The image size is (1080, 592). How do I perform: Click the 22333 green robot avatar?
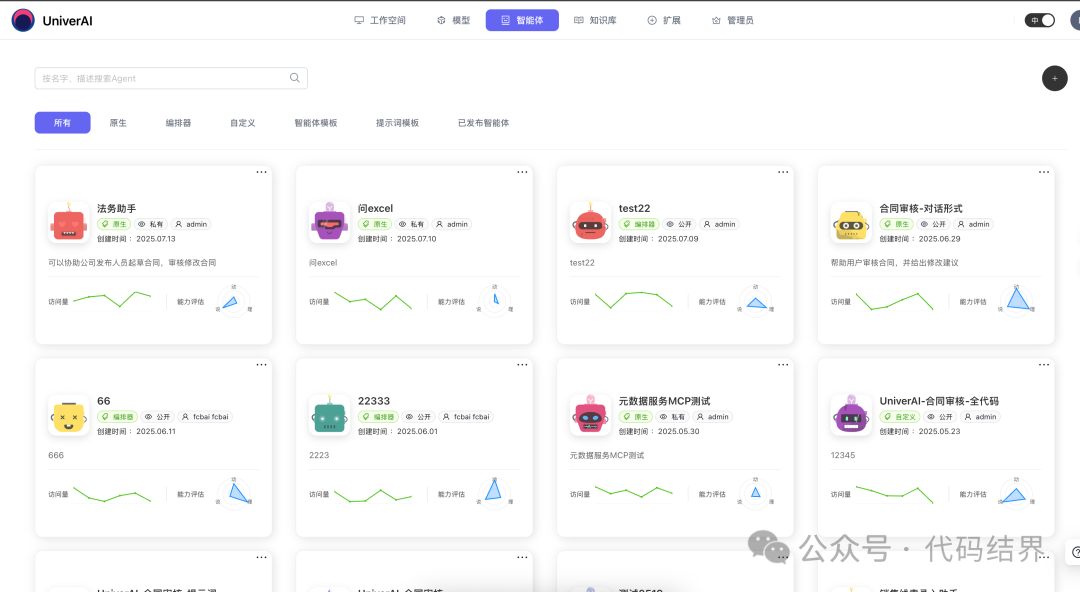click(x=329, y=414)
